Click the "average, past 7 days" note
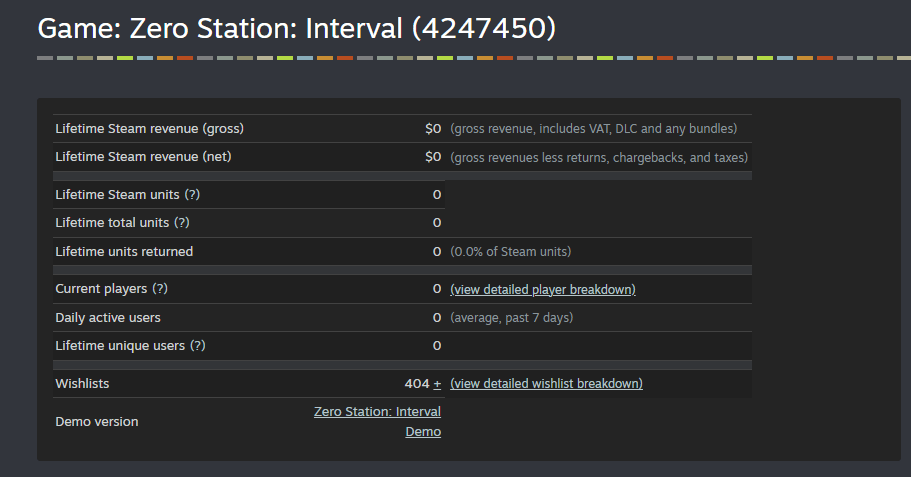Viewport: 911px width, 477px height. coord(511,318)
